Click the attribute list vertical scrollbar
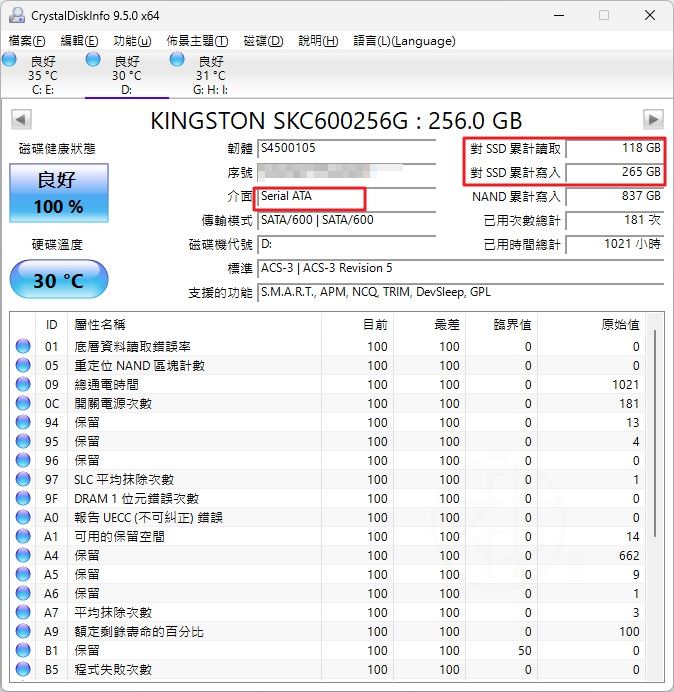 coord(655,432)
